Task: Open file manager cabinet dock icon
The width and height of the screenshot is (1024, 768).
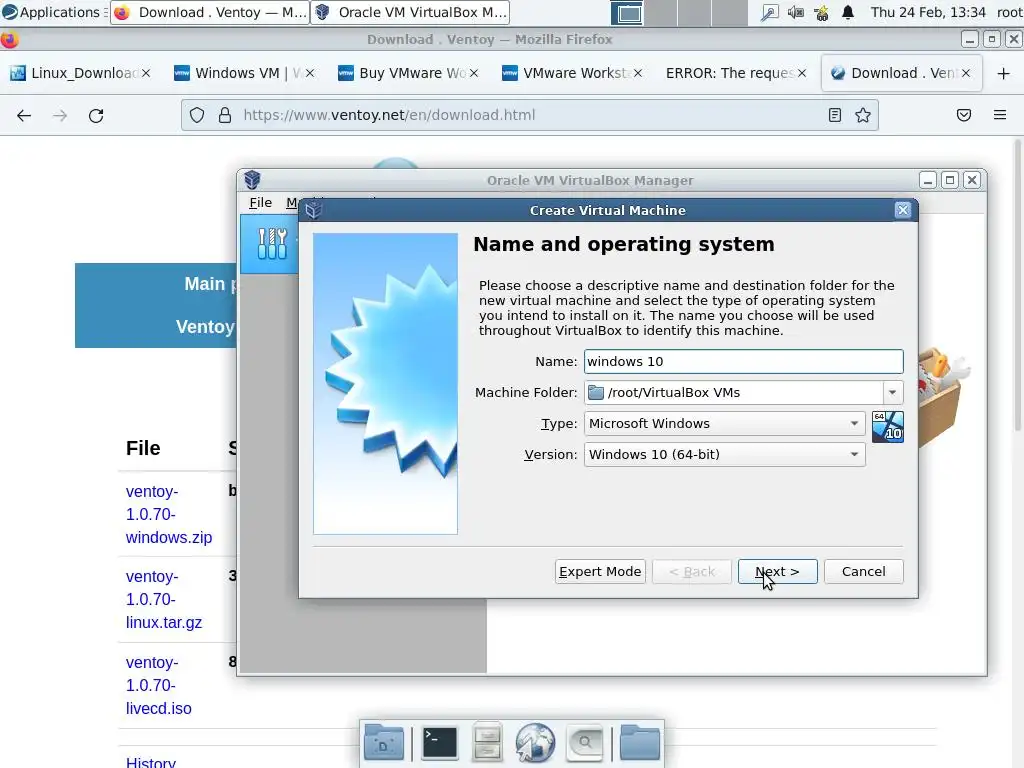Action: pos(487,743)
